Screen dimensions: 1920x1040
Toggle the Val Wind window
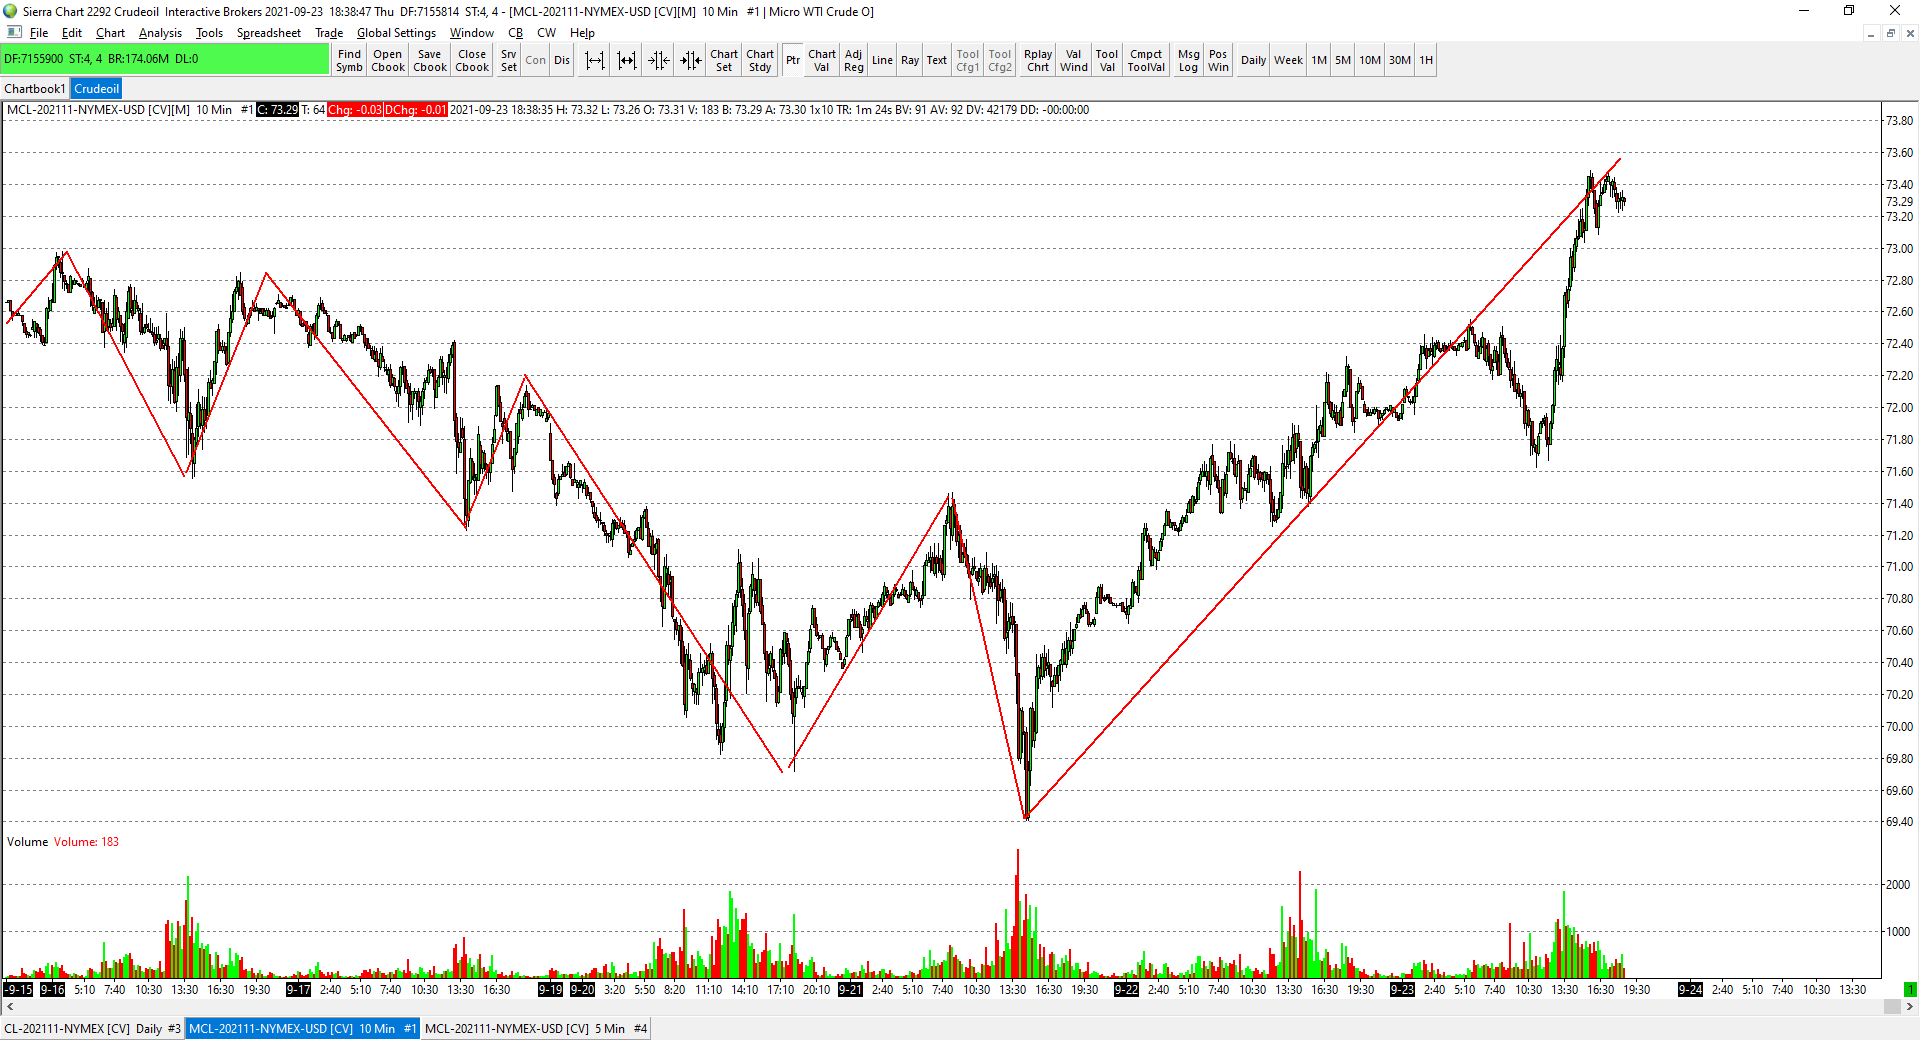1074,61
